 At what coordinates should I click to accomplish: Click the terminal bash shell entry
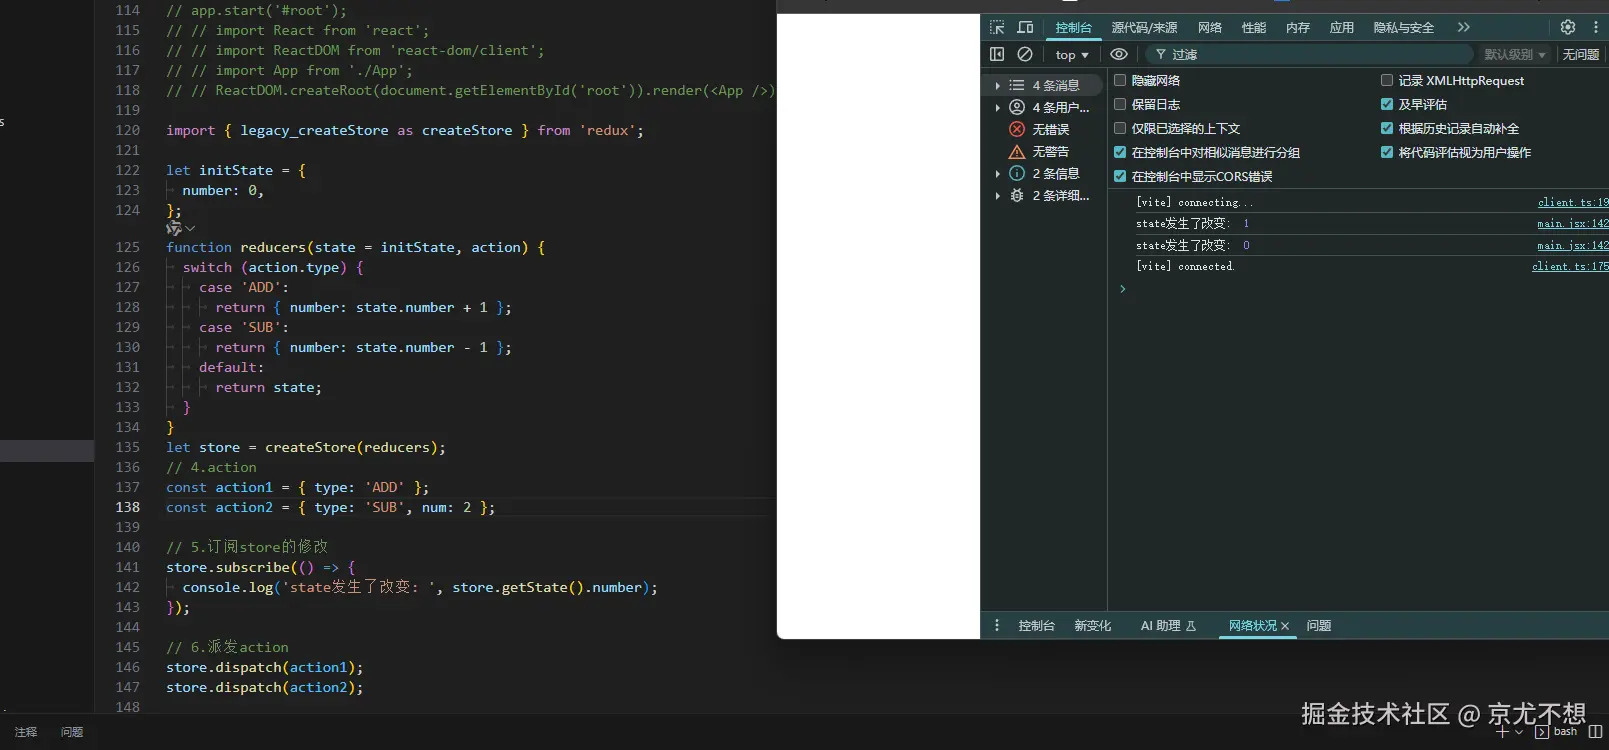[x=1557, y=732]
